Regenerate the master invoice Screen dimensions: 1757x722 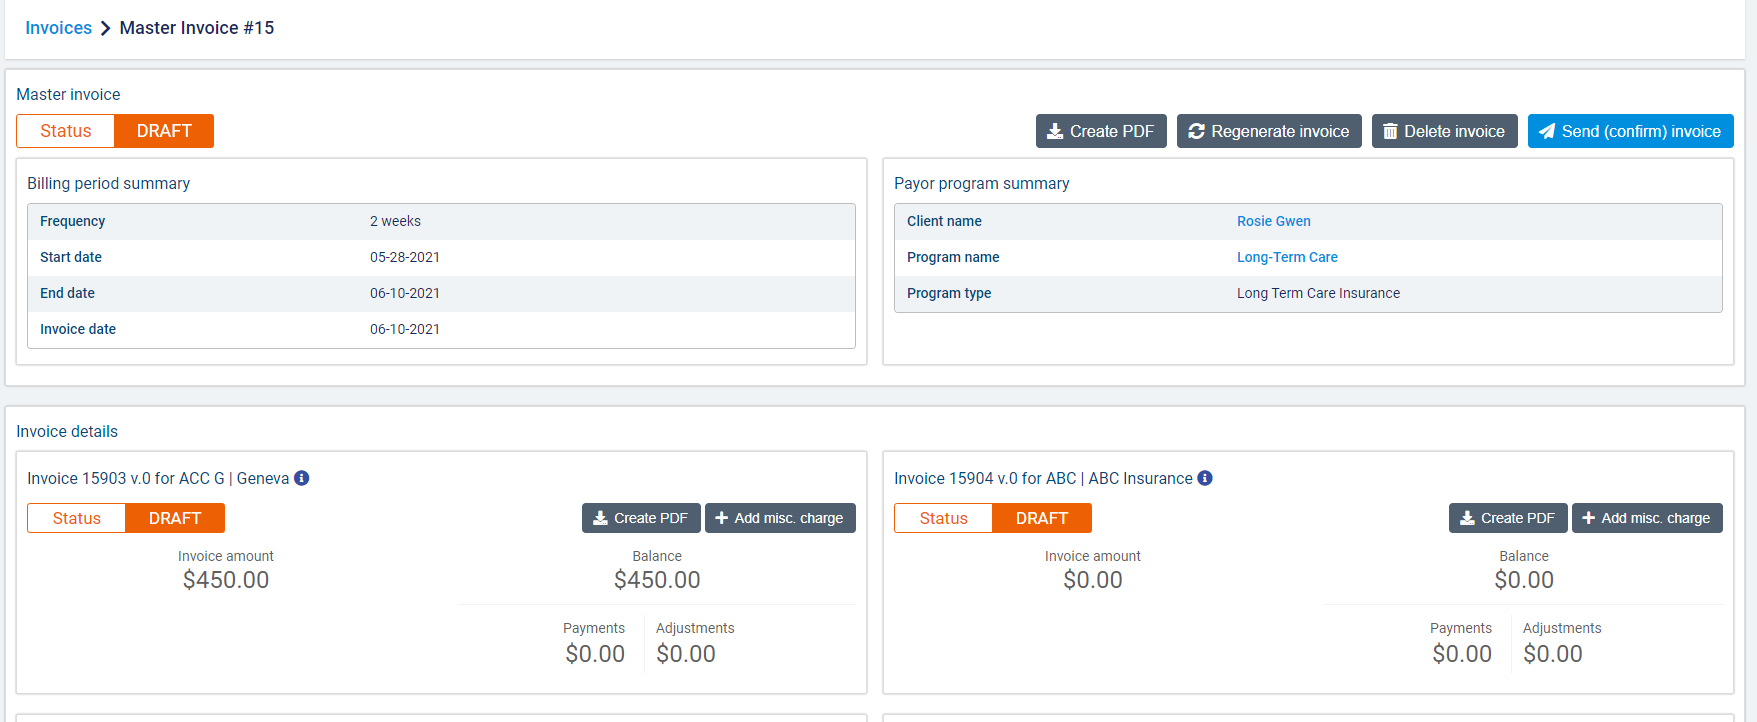1268,131
